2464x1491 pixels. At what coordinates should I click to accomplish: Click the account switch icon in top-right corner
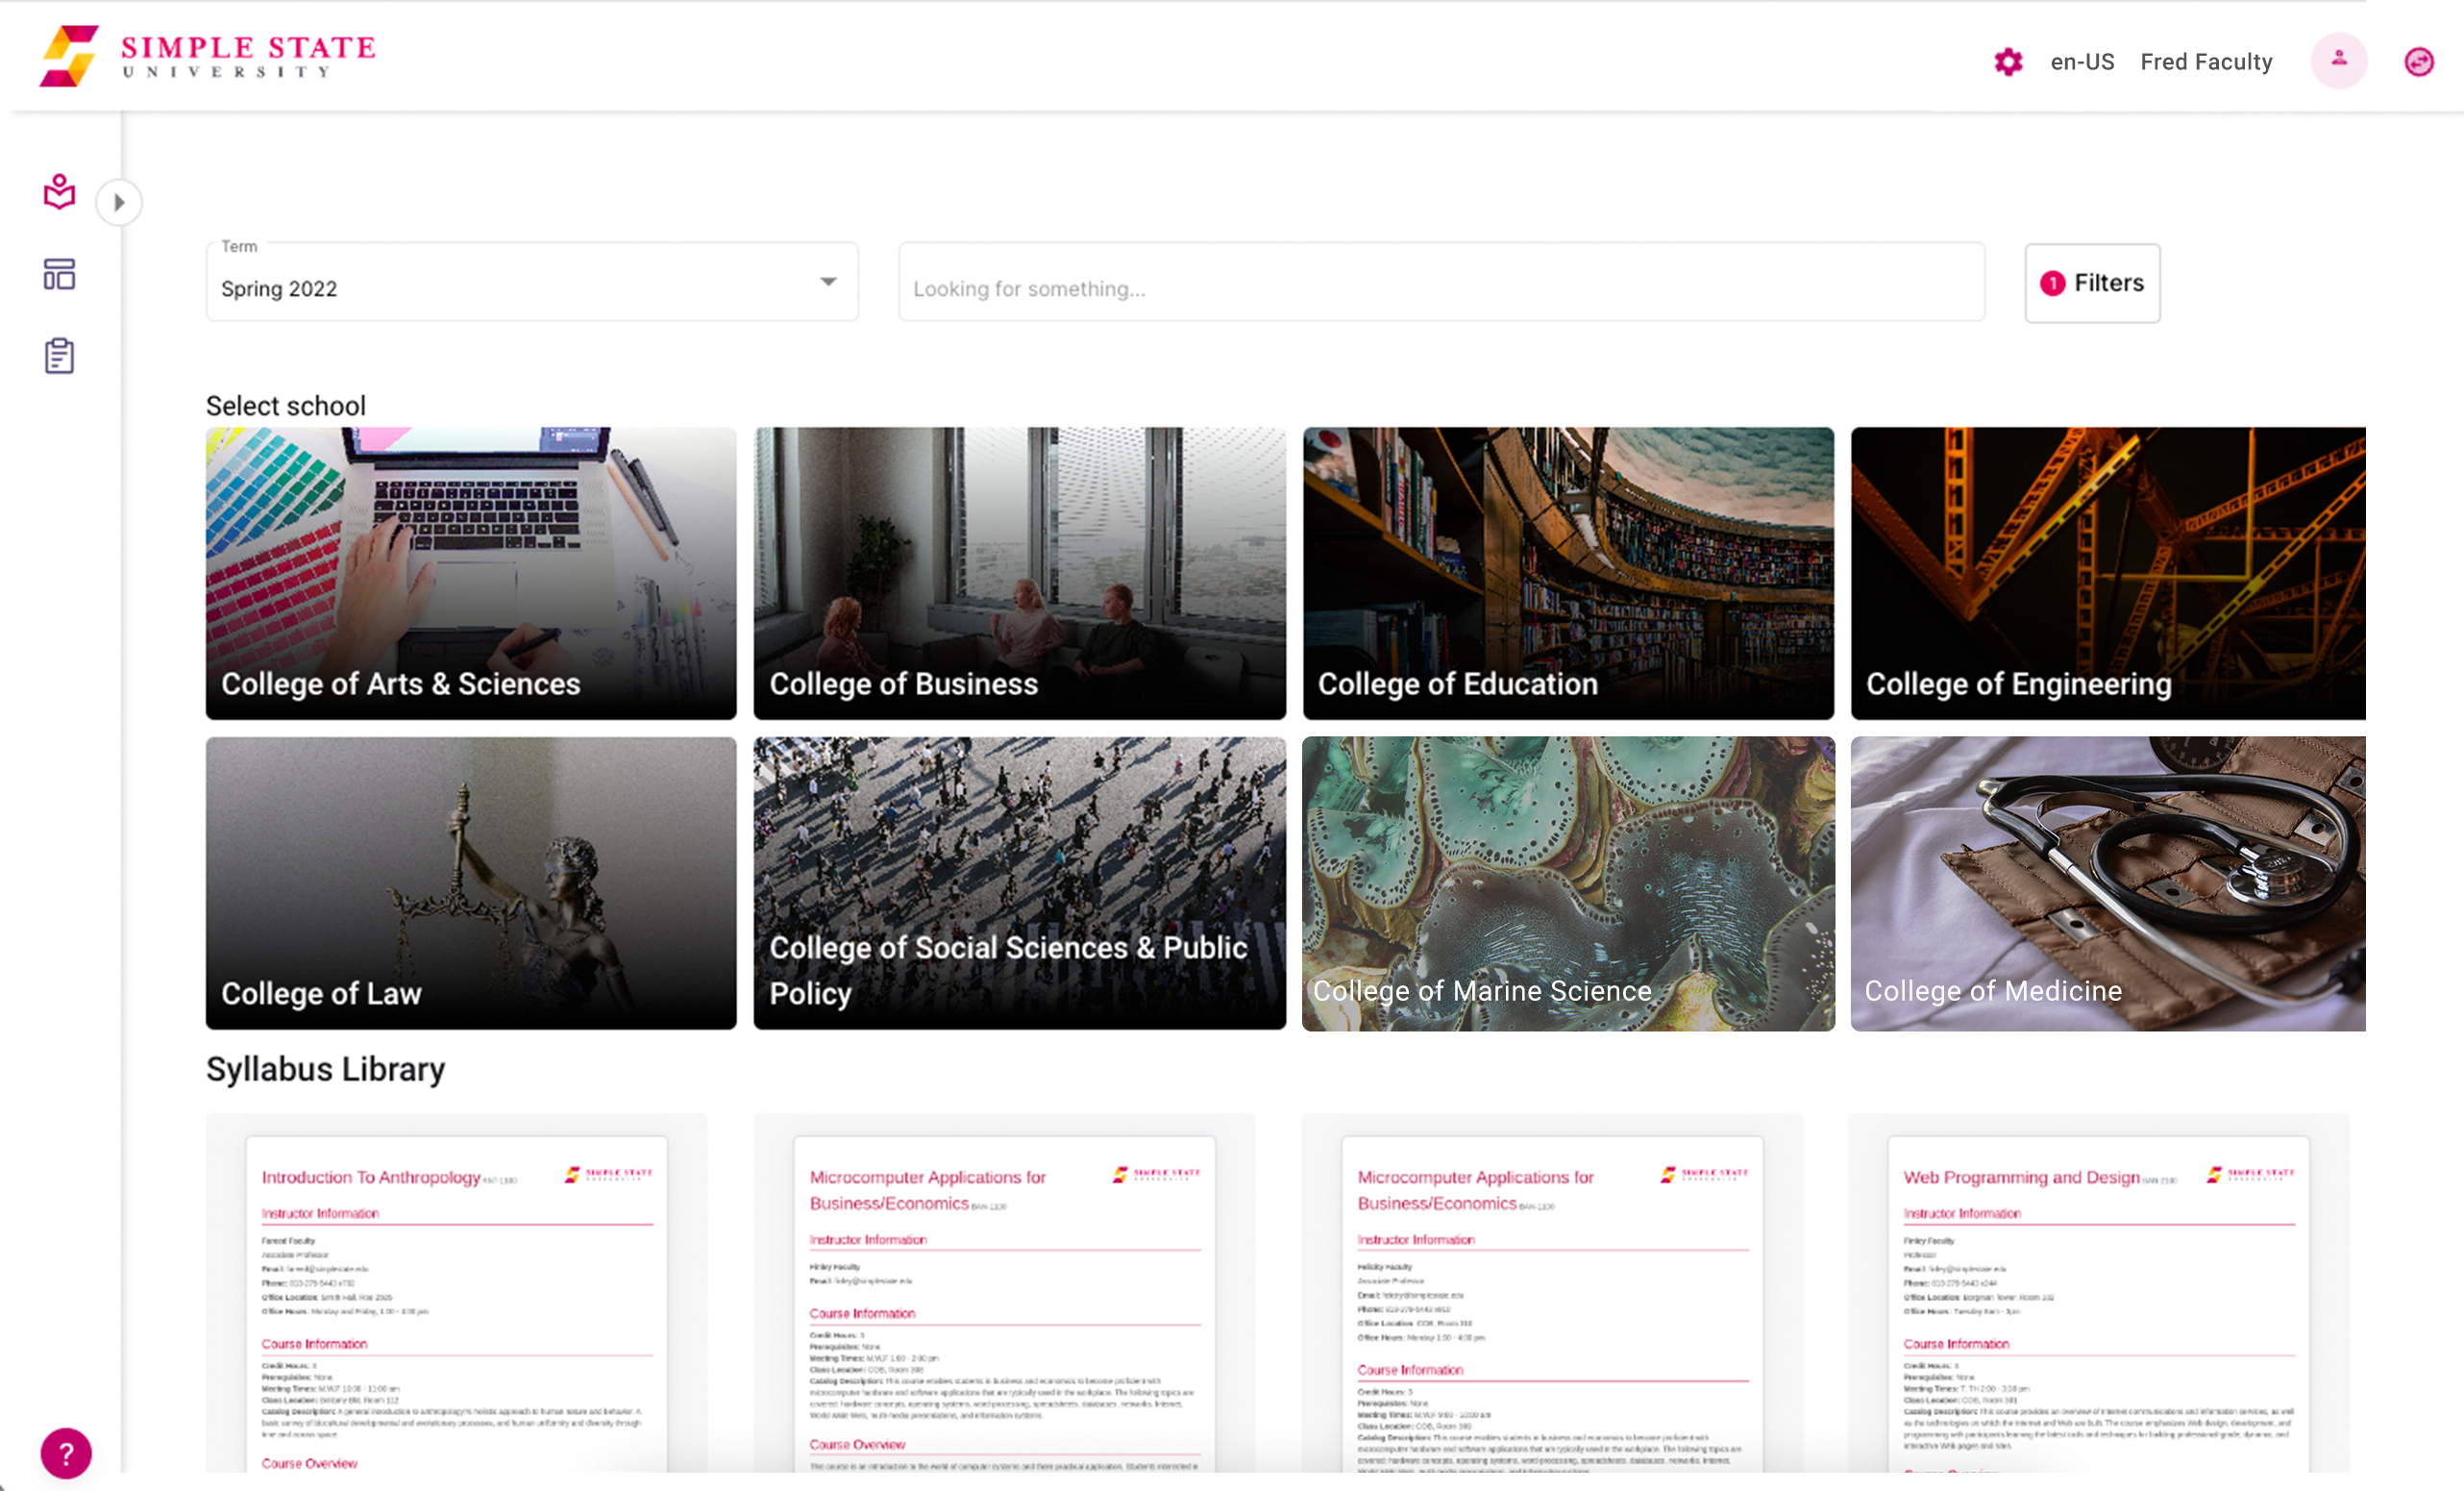(2419, 61)
